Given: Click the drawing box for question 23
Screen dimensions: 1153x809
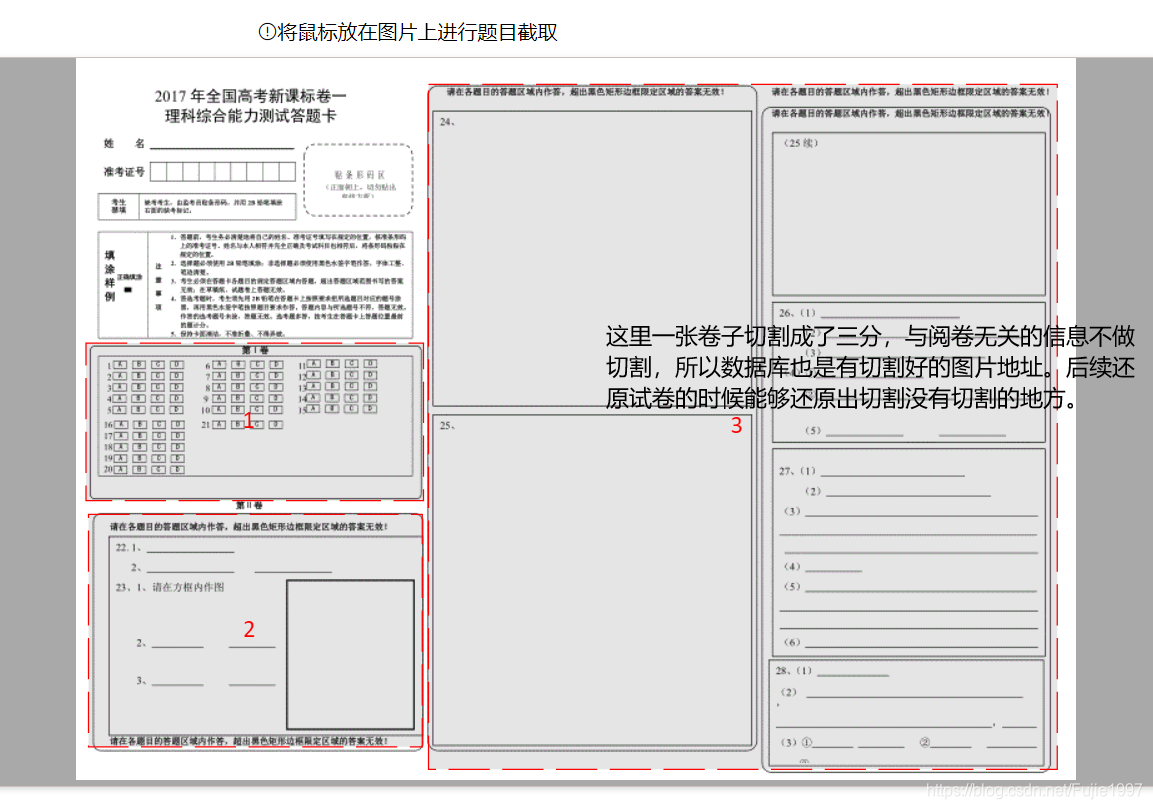Looking at the screenshot, I should [x=350, y=655].
